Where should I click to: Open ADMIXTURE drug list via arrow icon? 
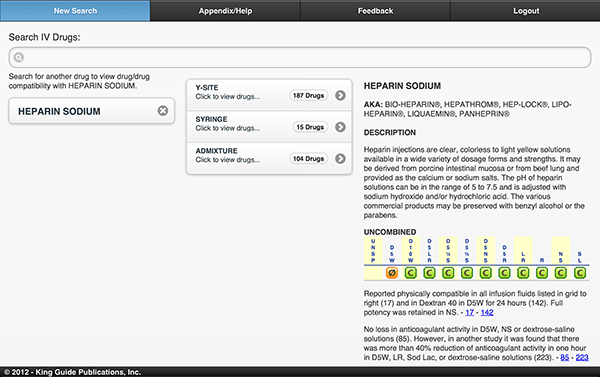click(x=340, y=158)
